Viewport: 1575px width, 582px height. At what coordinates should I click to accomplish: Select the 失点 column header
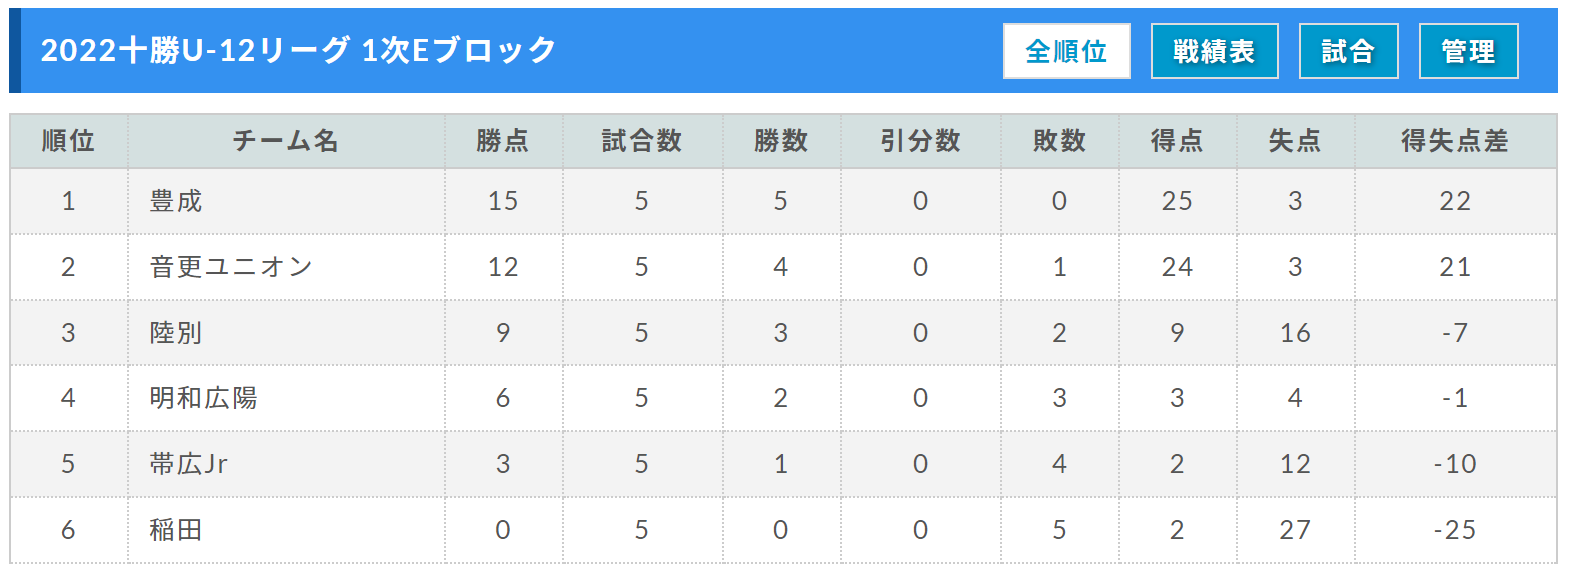pyautogui.click(x=1295, y=141)
